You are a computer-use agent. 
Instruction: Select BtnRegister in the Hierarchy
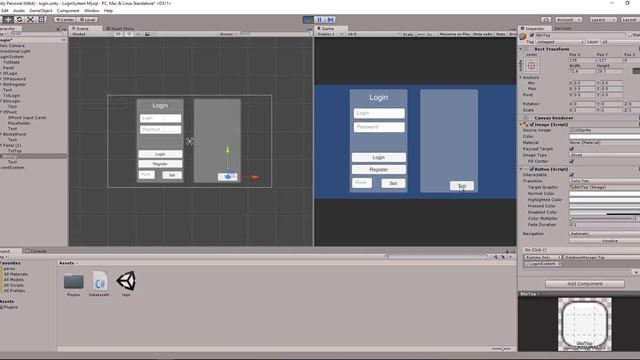[14, 84]
